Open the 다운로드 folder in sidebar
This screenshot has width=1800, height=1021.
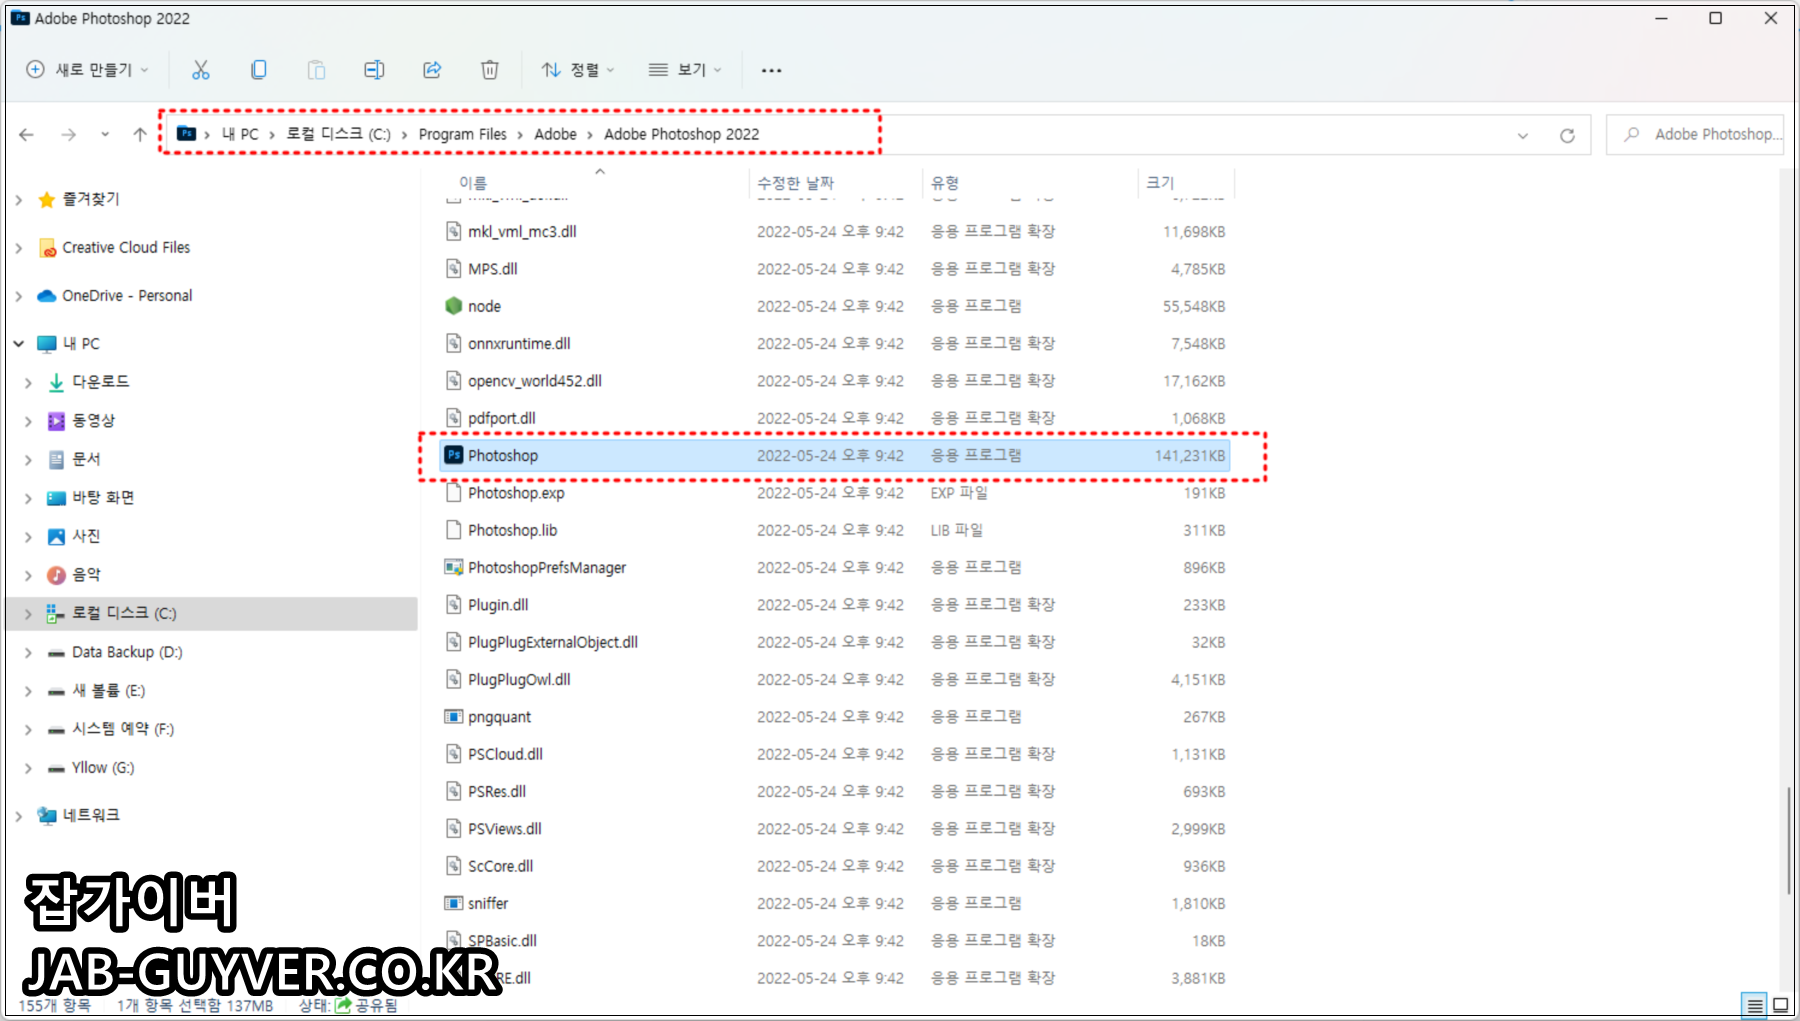point(100,382)
